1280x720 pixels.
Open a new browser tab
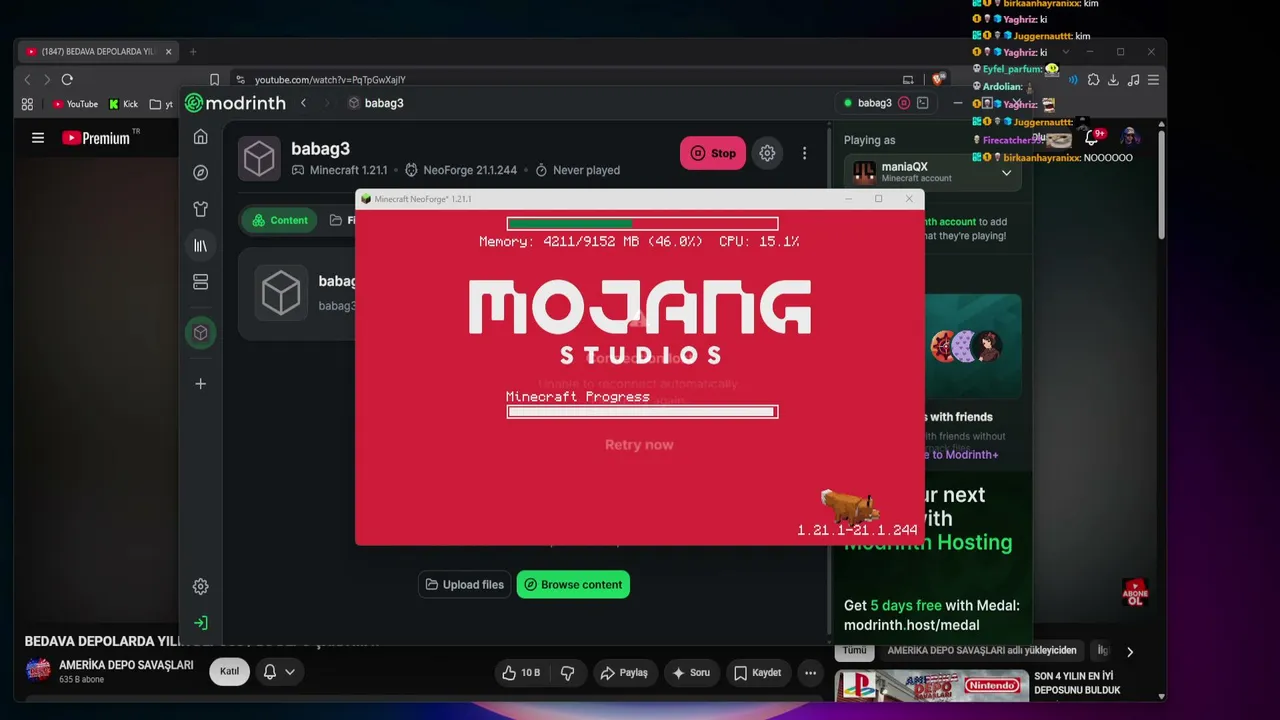pyautogui.click(x=193, y=52)
